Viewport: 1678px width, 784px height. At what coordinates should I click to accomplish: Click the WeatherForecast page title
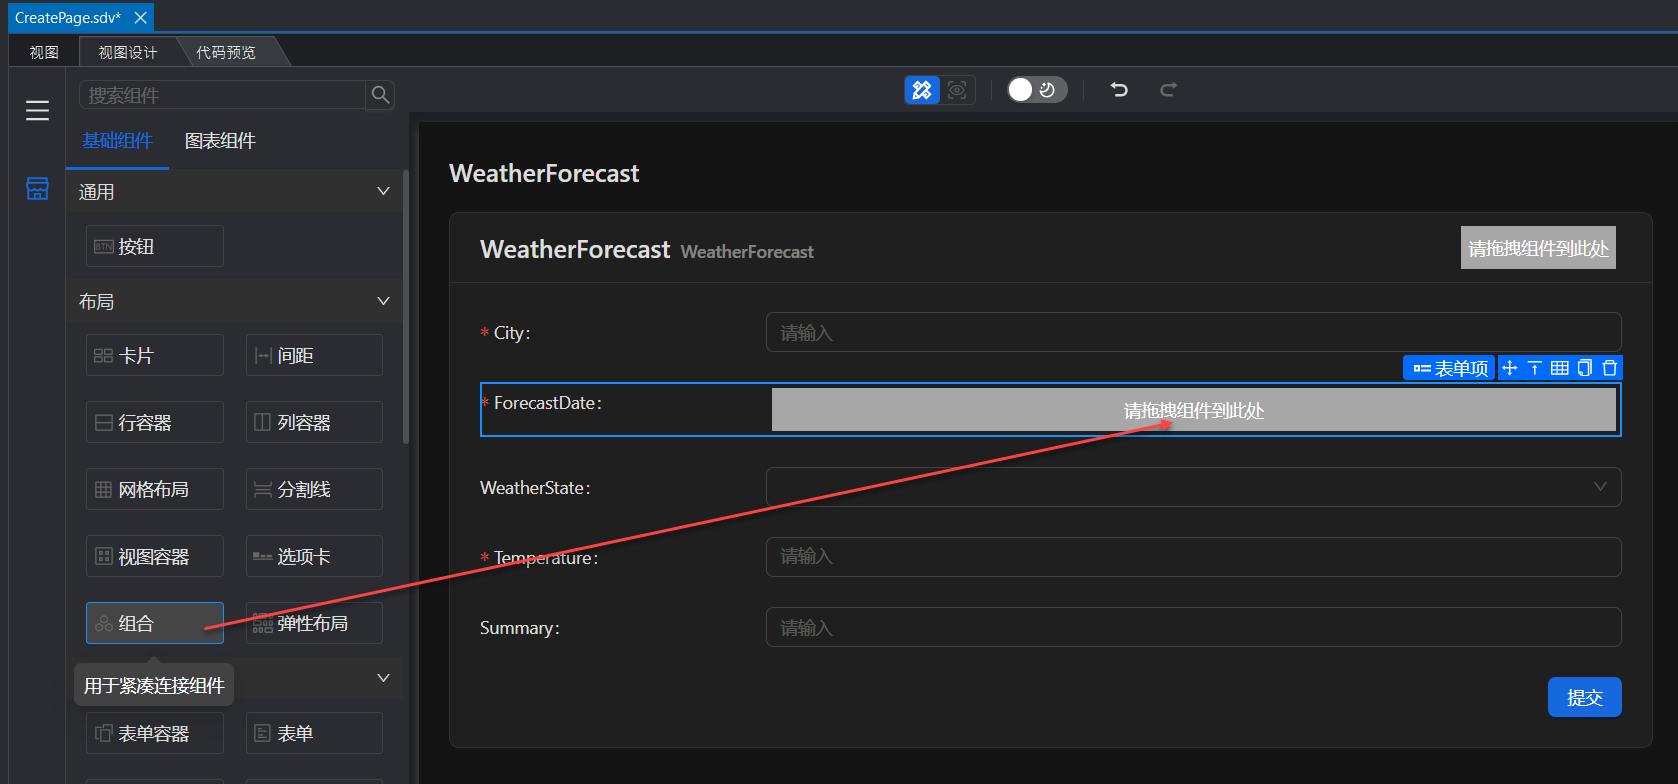click(x=544, y=173)
